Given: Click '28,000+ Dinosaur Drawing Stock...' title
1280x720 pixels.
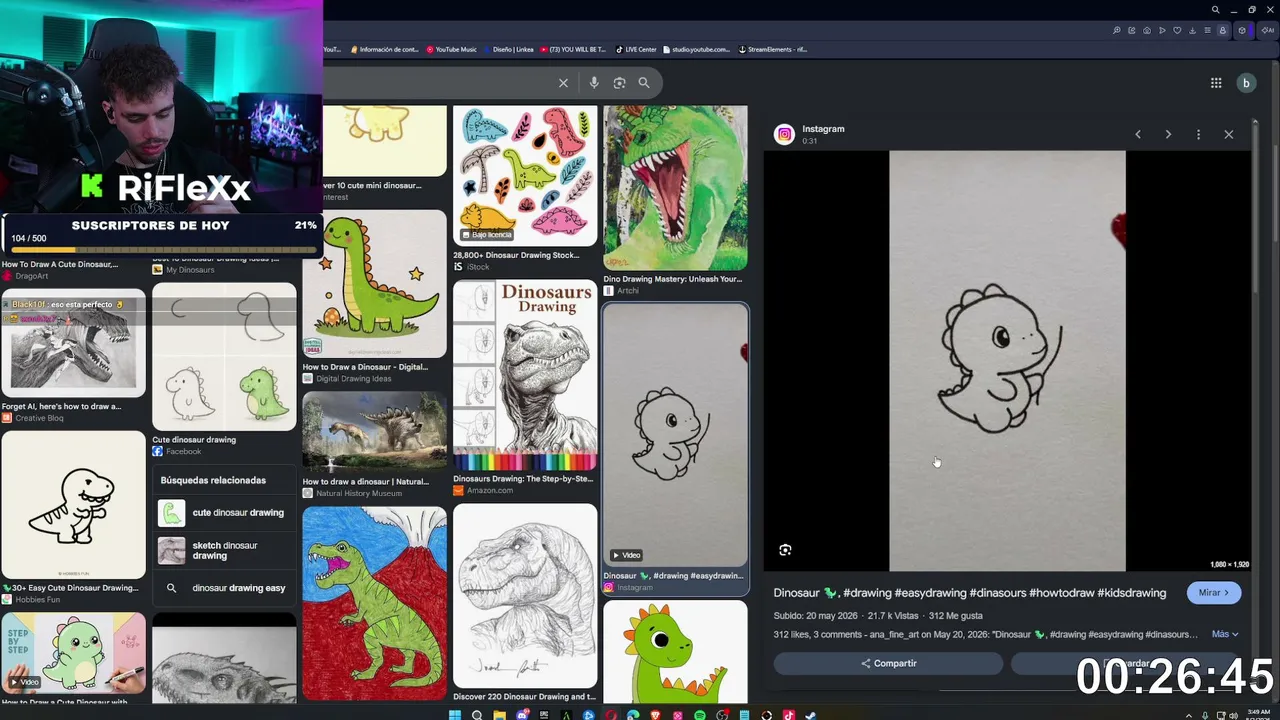Looking at the screenshot, I should (516, 255).
